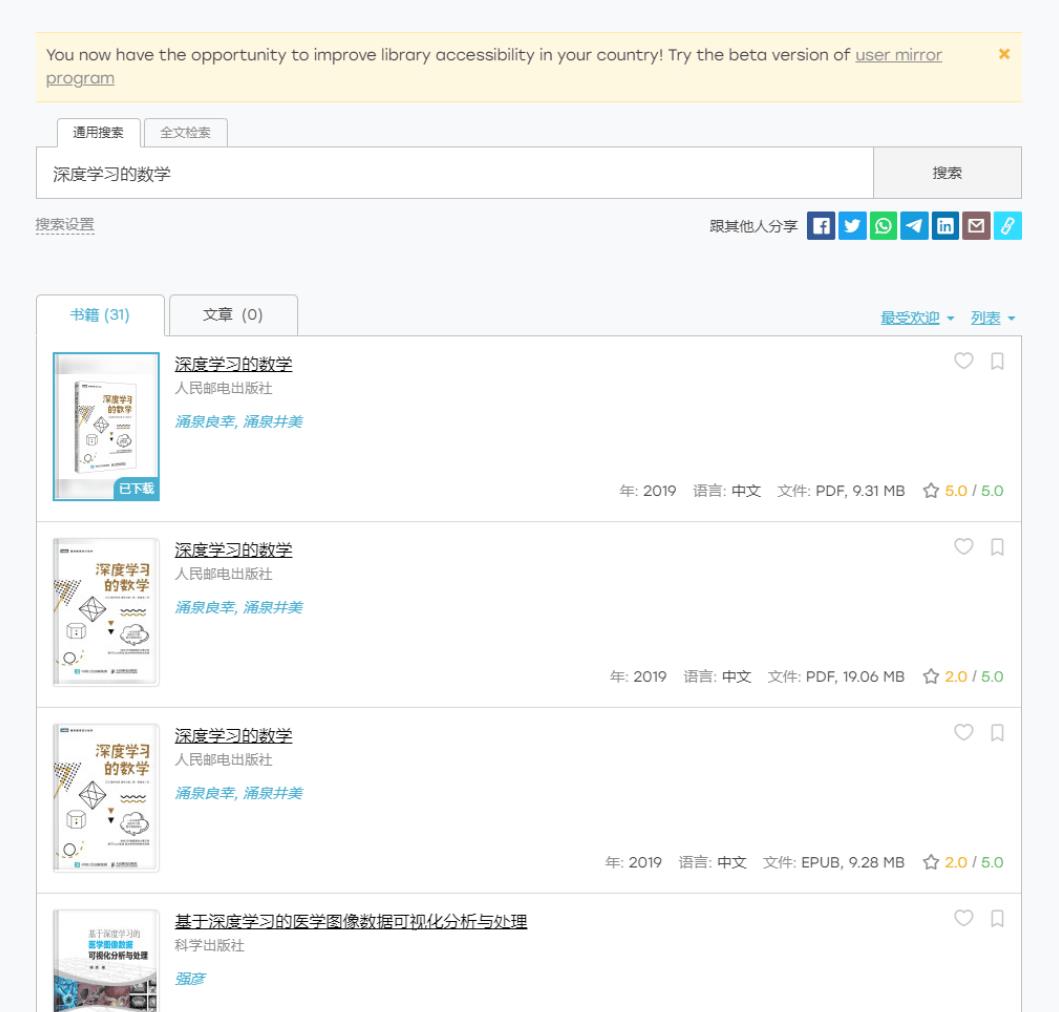
Task: Rate star of the 19.06 MB PDF book
Action: (931, 676)
